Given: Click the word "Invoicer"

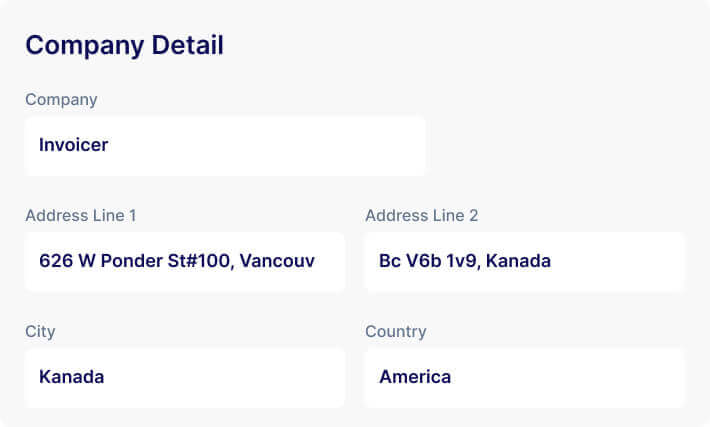Looking at the screenshot, I should (73, 145).
